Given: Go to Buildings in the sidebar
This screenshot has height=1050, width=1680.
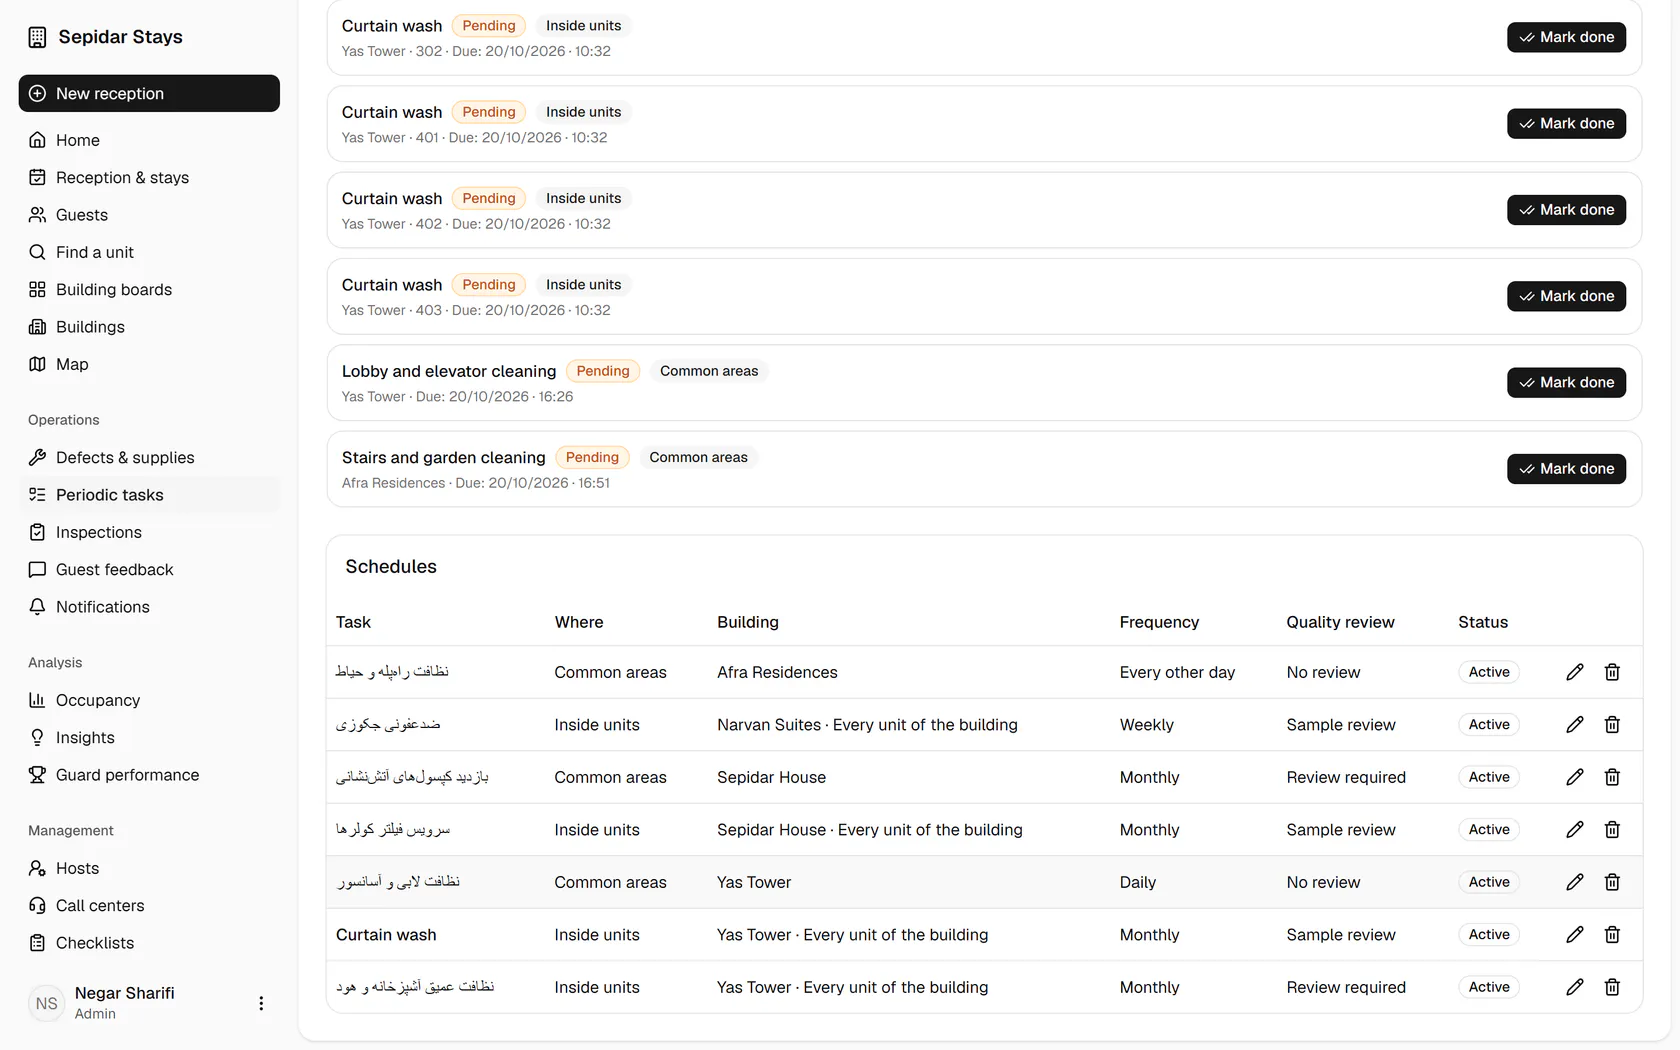Looking at the screenshot, I should [149, 327].
